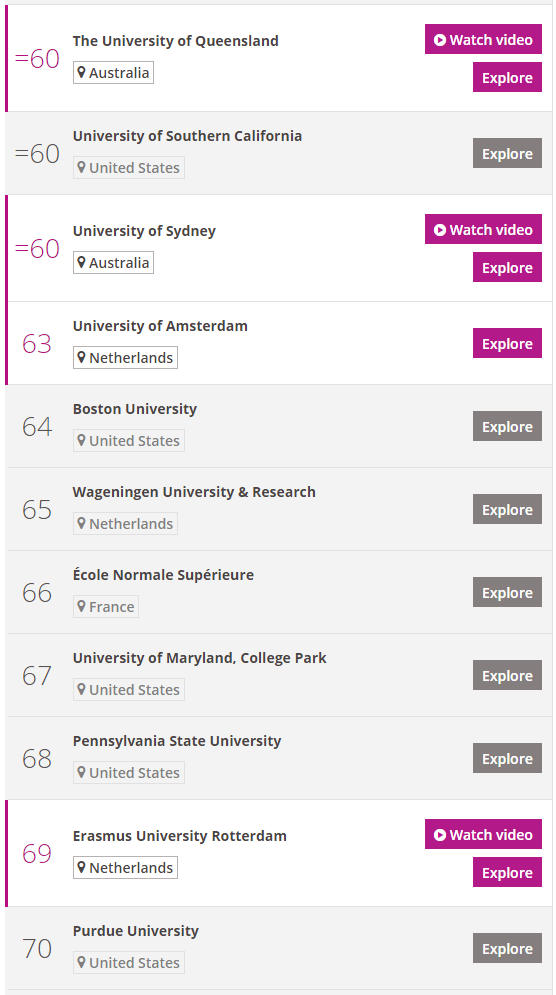Click the Netherlands tag under University of Amsterdam
556x995 pixels.
(125, 358)
